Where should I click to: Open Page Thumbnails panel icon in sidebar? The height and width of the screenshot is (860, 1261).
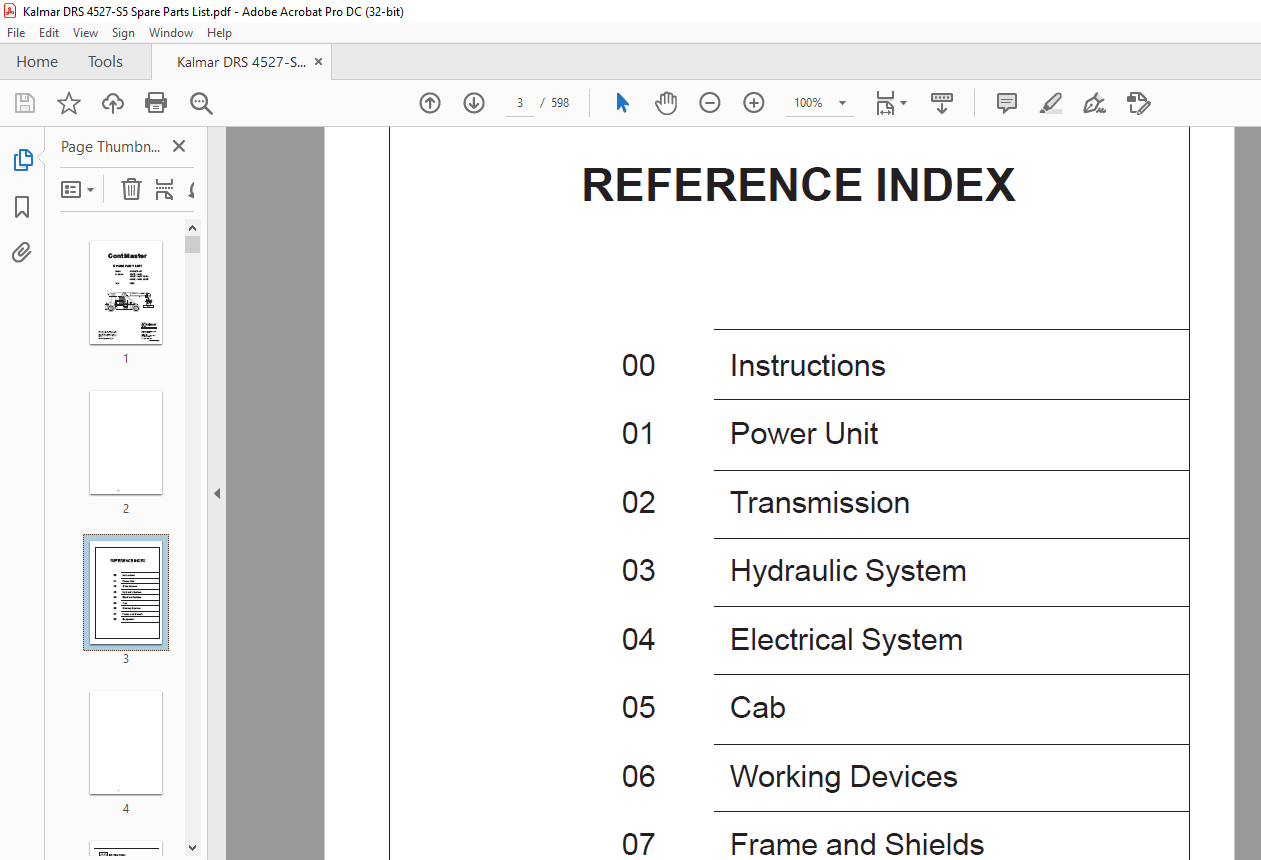(x=22, y=160)
